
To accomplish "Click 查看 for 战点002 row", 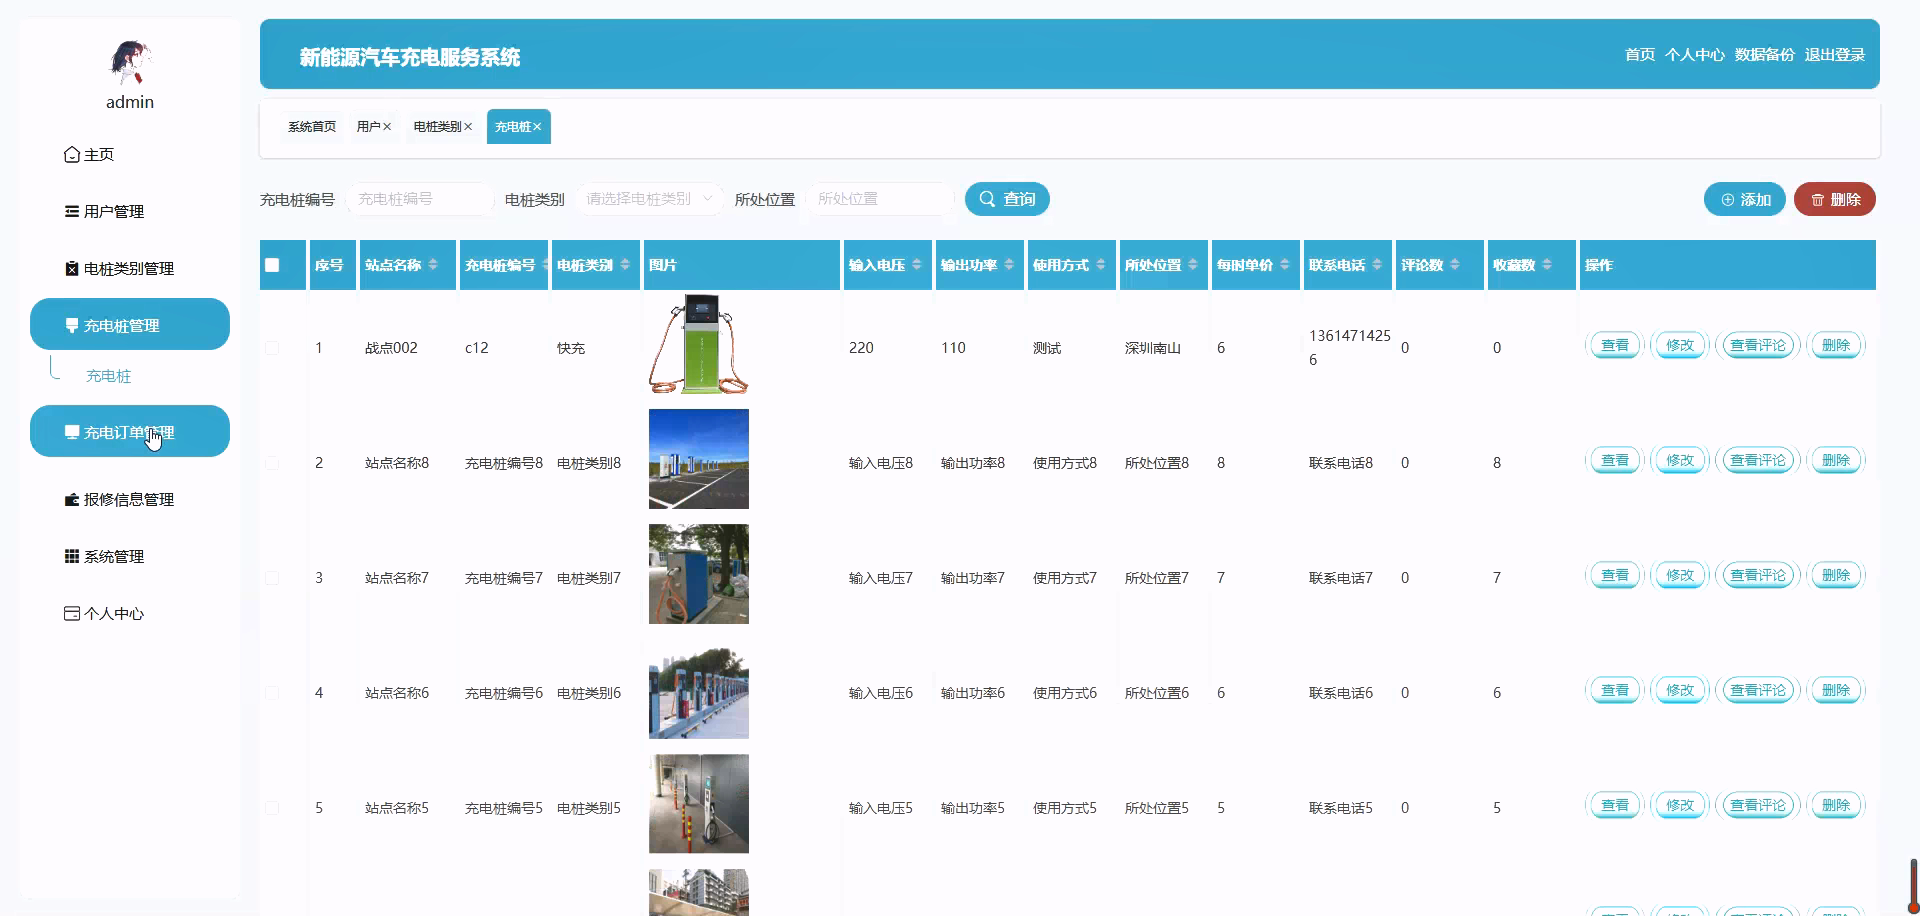I will click(1615, 346).
